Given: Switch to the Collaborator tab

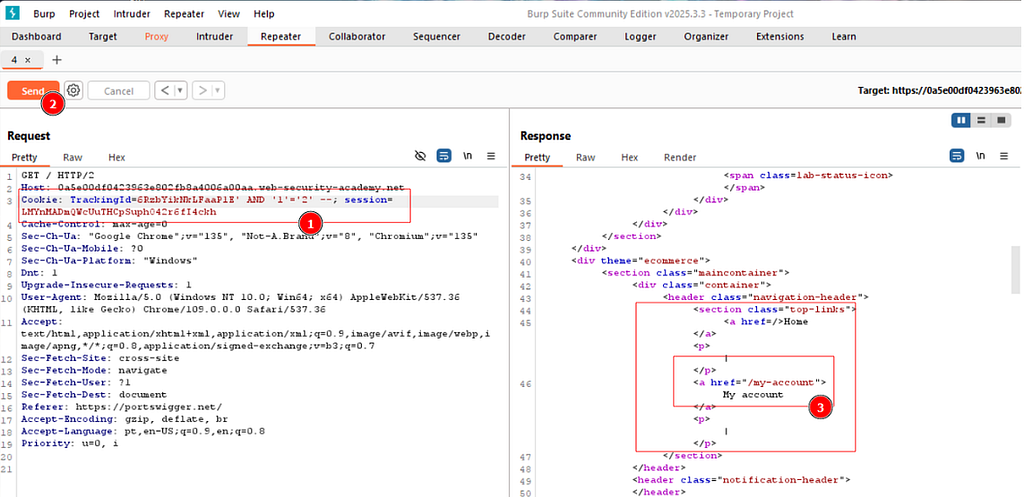Looking at the screenshot, I should click(357, 37).
